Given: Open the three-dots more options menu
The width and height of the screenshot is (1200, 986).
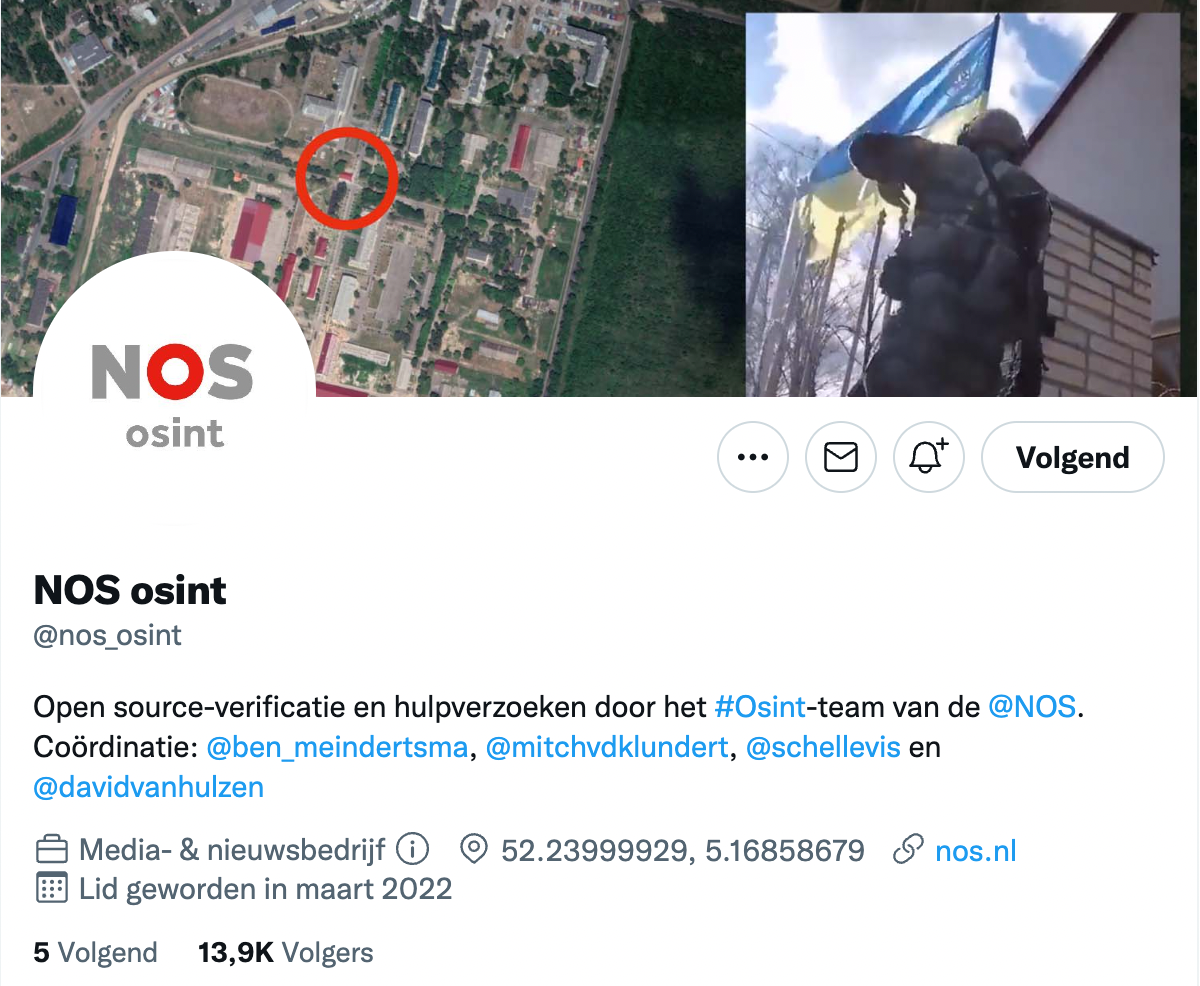Looking at the screenshot, I should pyautogui.click(x=753, y=457).
